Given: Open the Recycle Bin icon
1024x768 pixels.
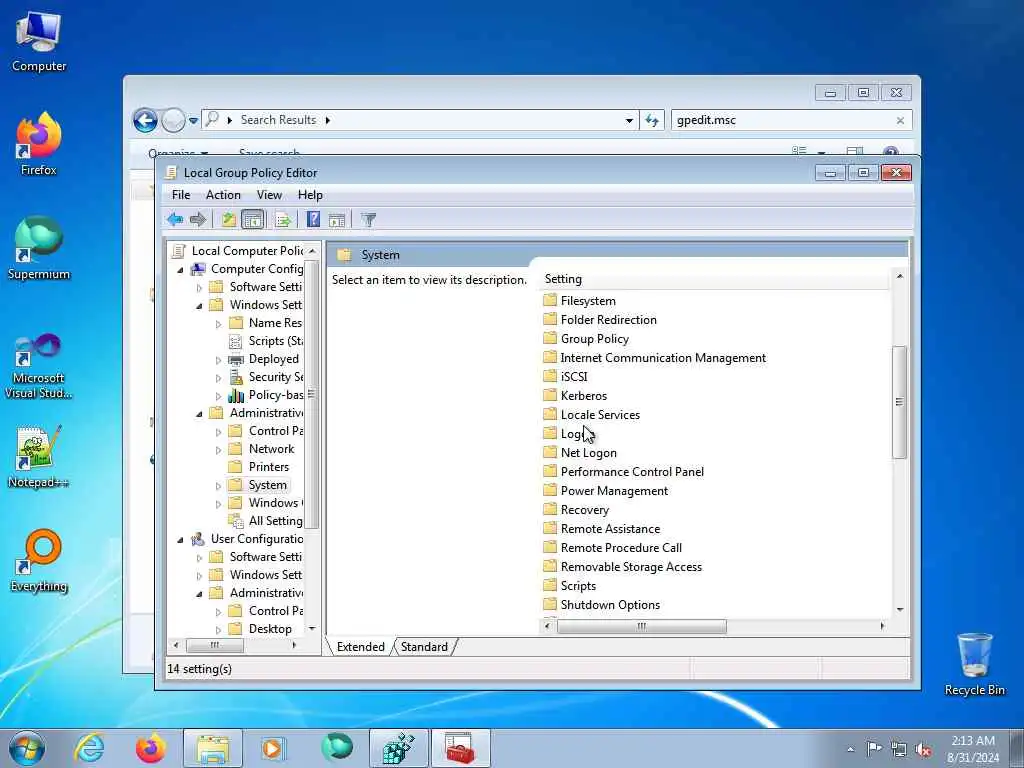Looking at the screenshot, I should click(x=974, y=664).
